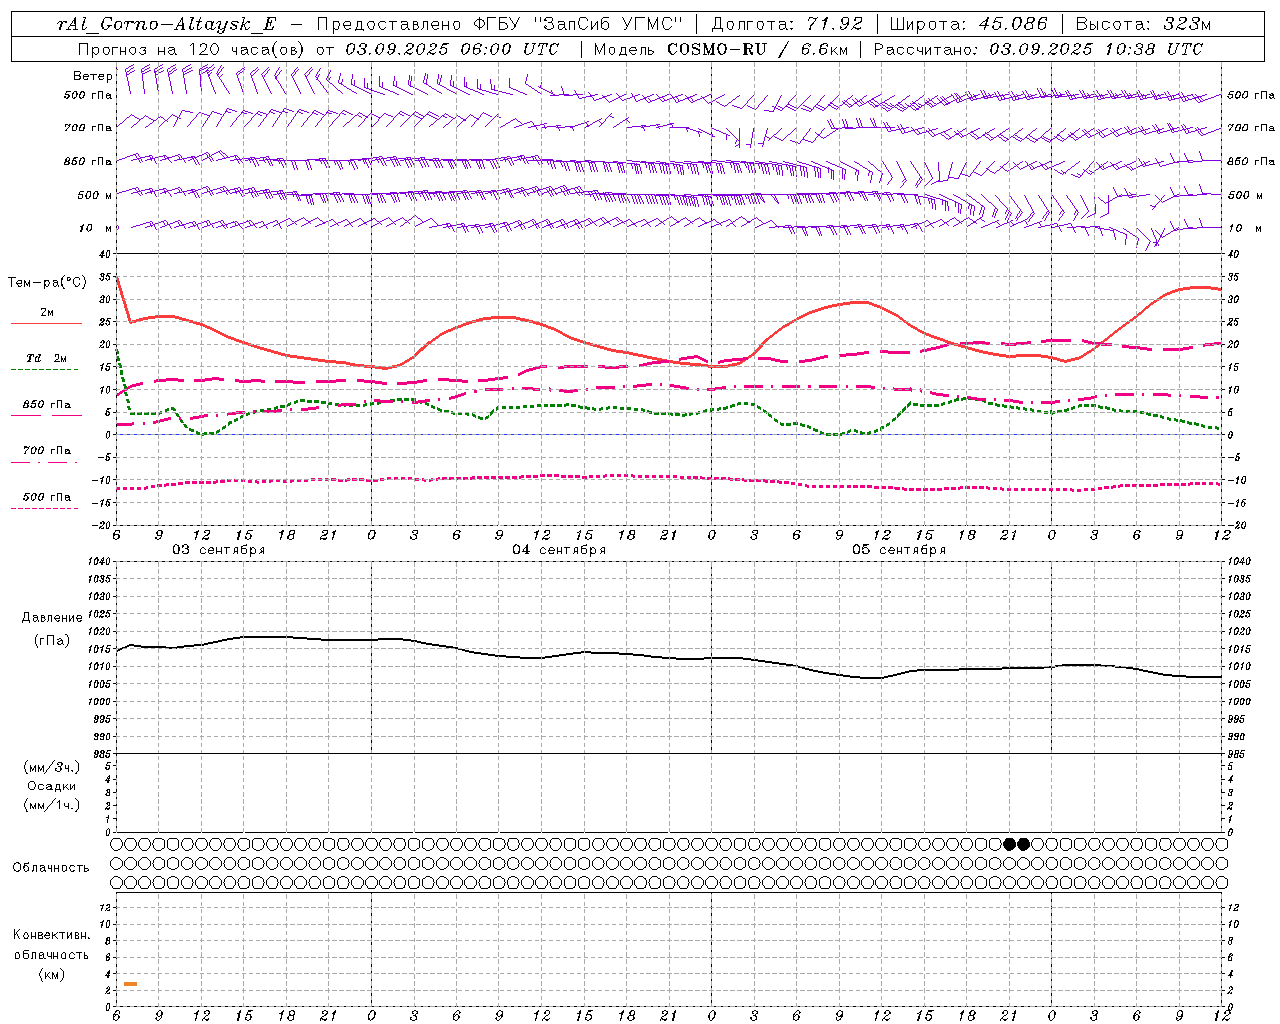Screen dimensions: 1280x1024
Task: Click the Осадки panel label
Action: (52, 786)
